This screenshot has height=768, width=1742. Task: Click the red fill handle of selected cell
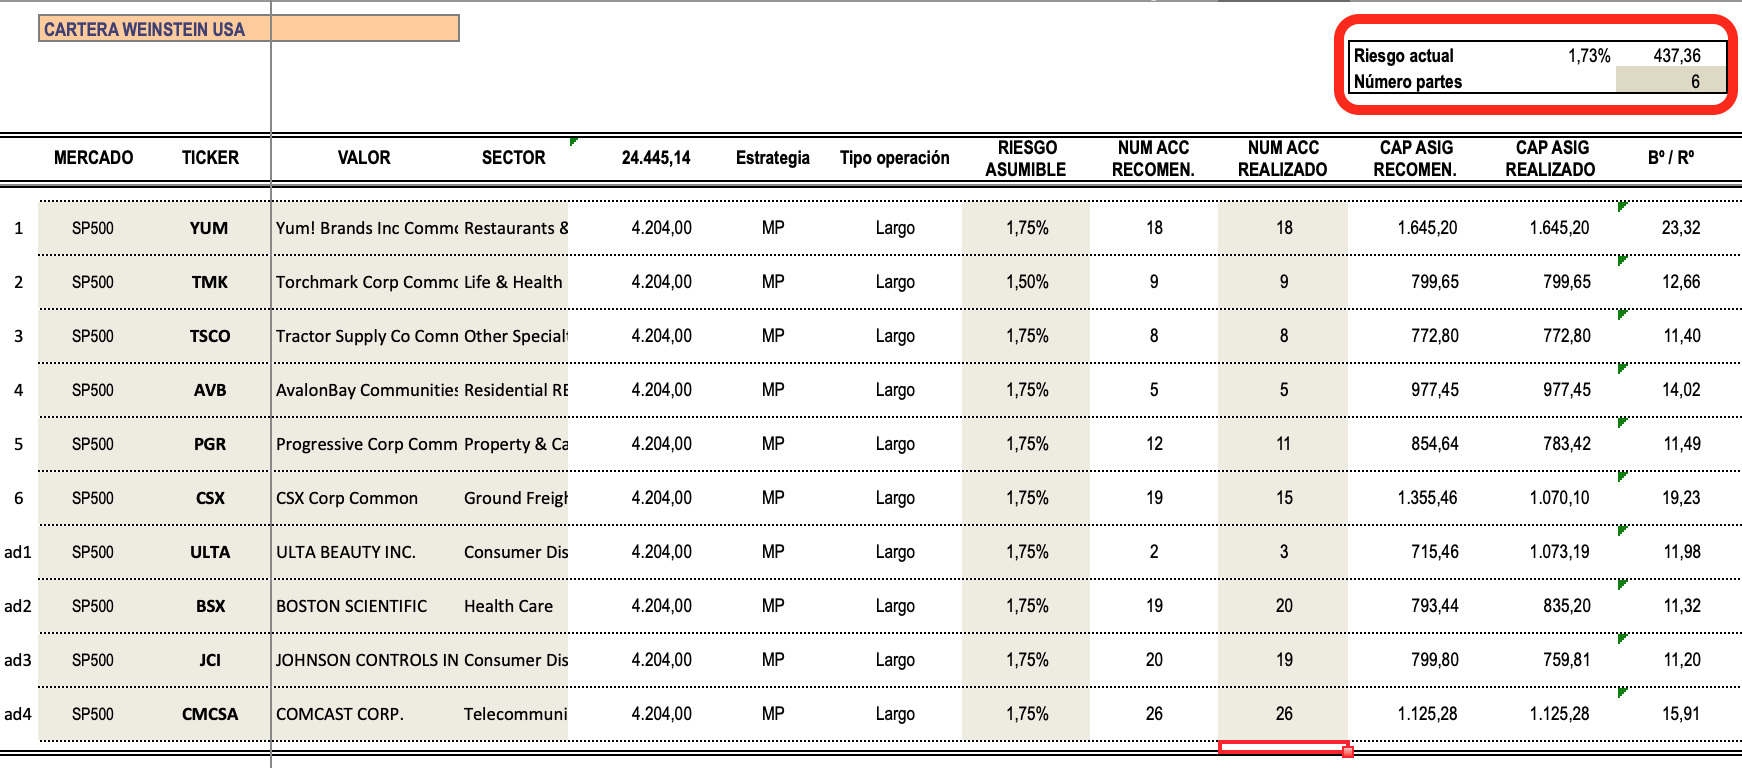(x=1348, y=752)
